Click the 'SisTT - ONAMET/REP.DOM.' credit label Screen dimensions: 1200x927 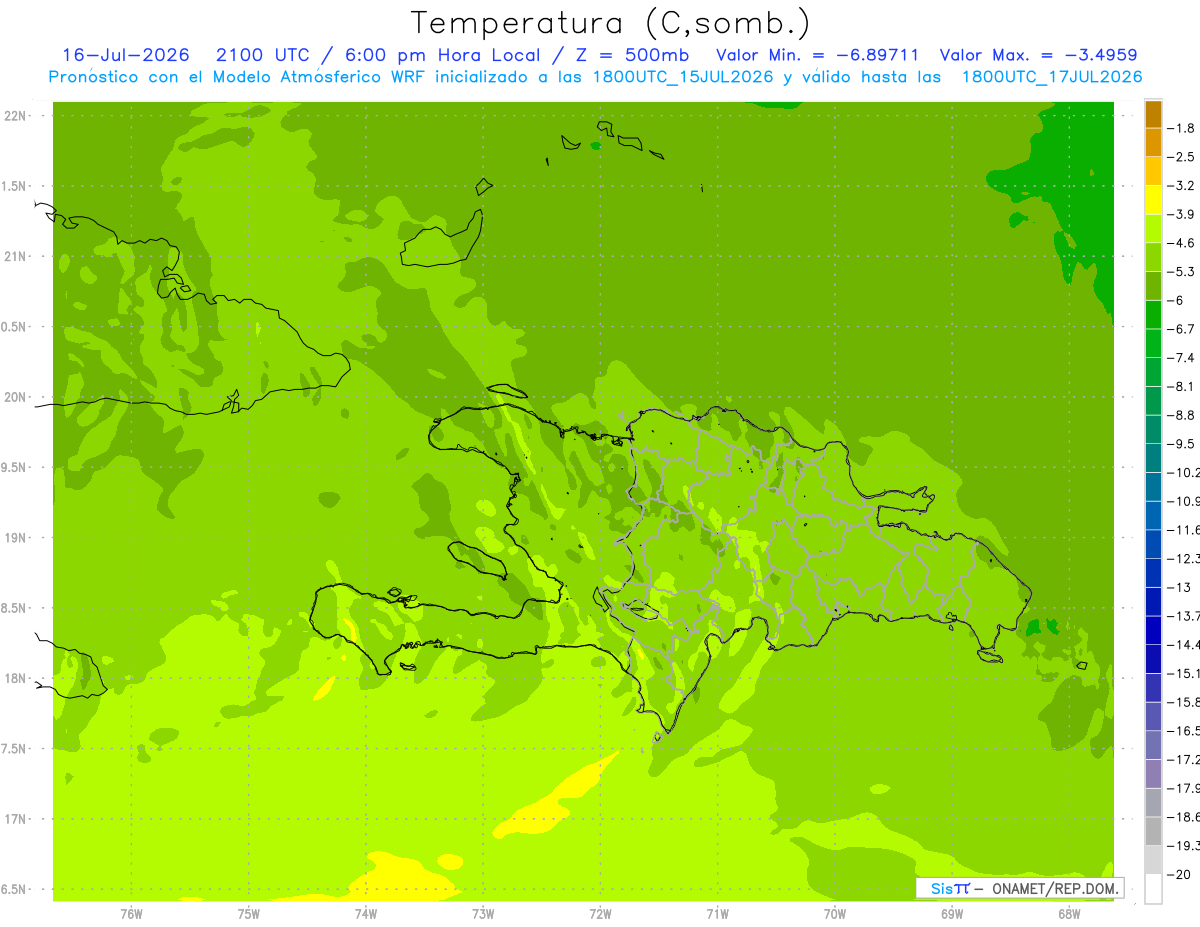click(1021, 888)
